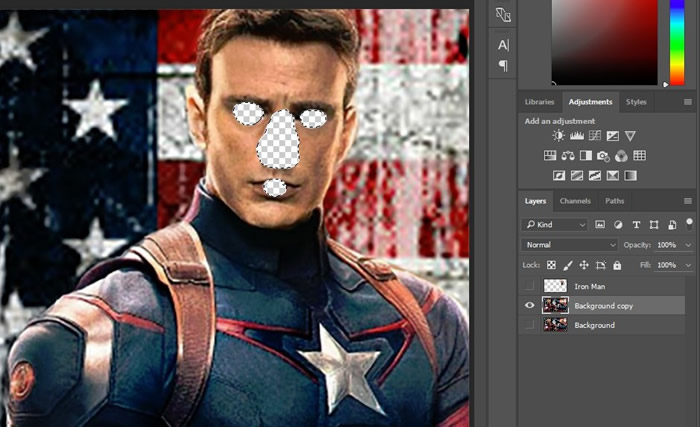This screenshot has height=427, width=700.
Task: Open the Paragraph panel icon
Action: tap(503, 66)
